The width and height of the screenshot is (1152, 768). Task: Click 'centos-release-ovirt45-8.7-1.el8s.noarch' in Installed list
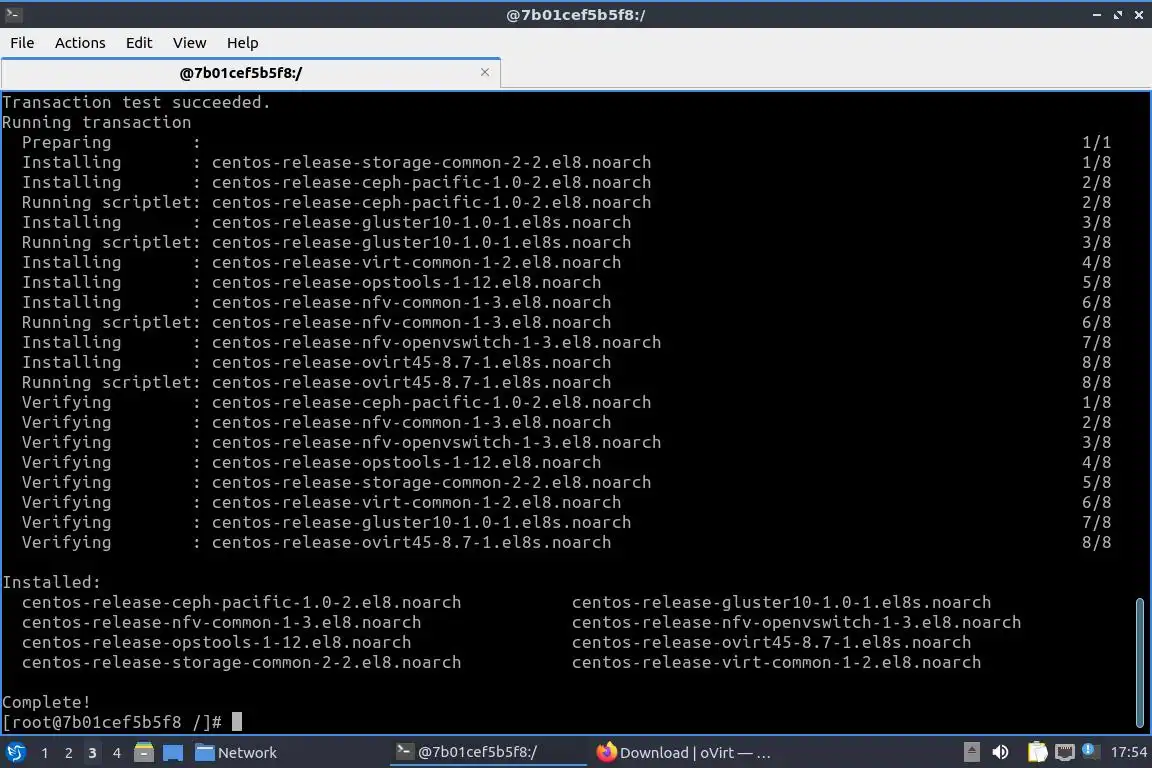tap(771, 642)
